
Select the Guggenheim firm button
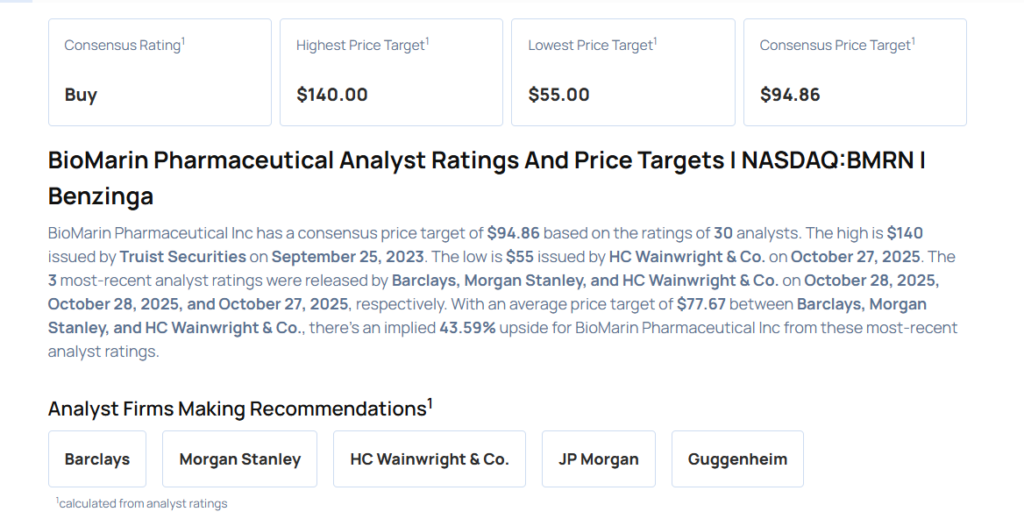(x=737, y=459)
